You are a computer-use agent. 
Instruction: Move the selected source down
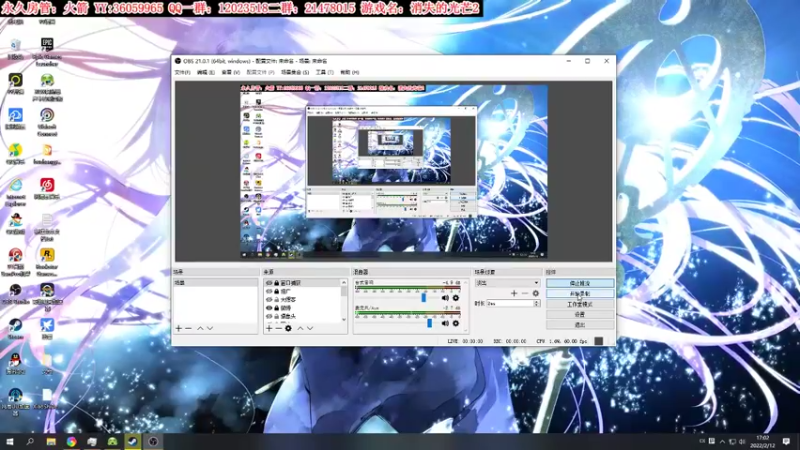(x=310, y=329)
